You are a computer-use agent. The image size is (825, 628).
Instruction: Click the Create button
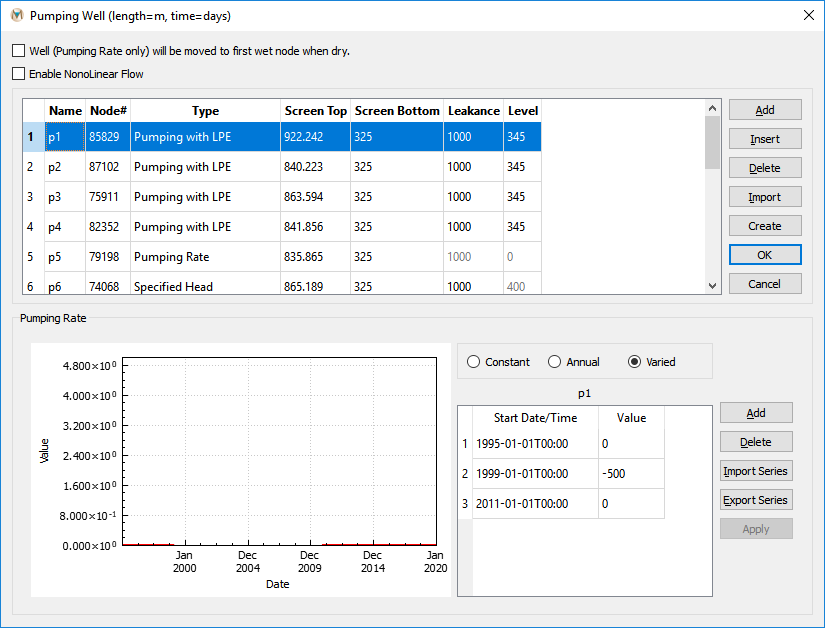pos(765,226)
